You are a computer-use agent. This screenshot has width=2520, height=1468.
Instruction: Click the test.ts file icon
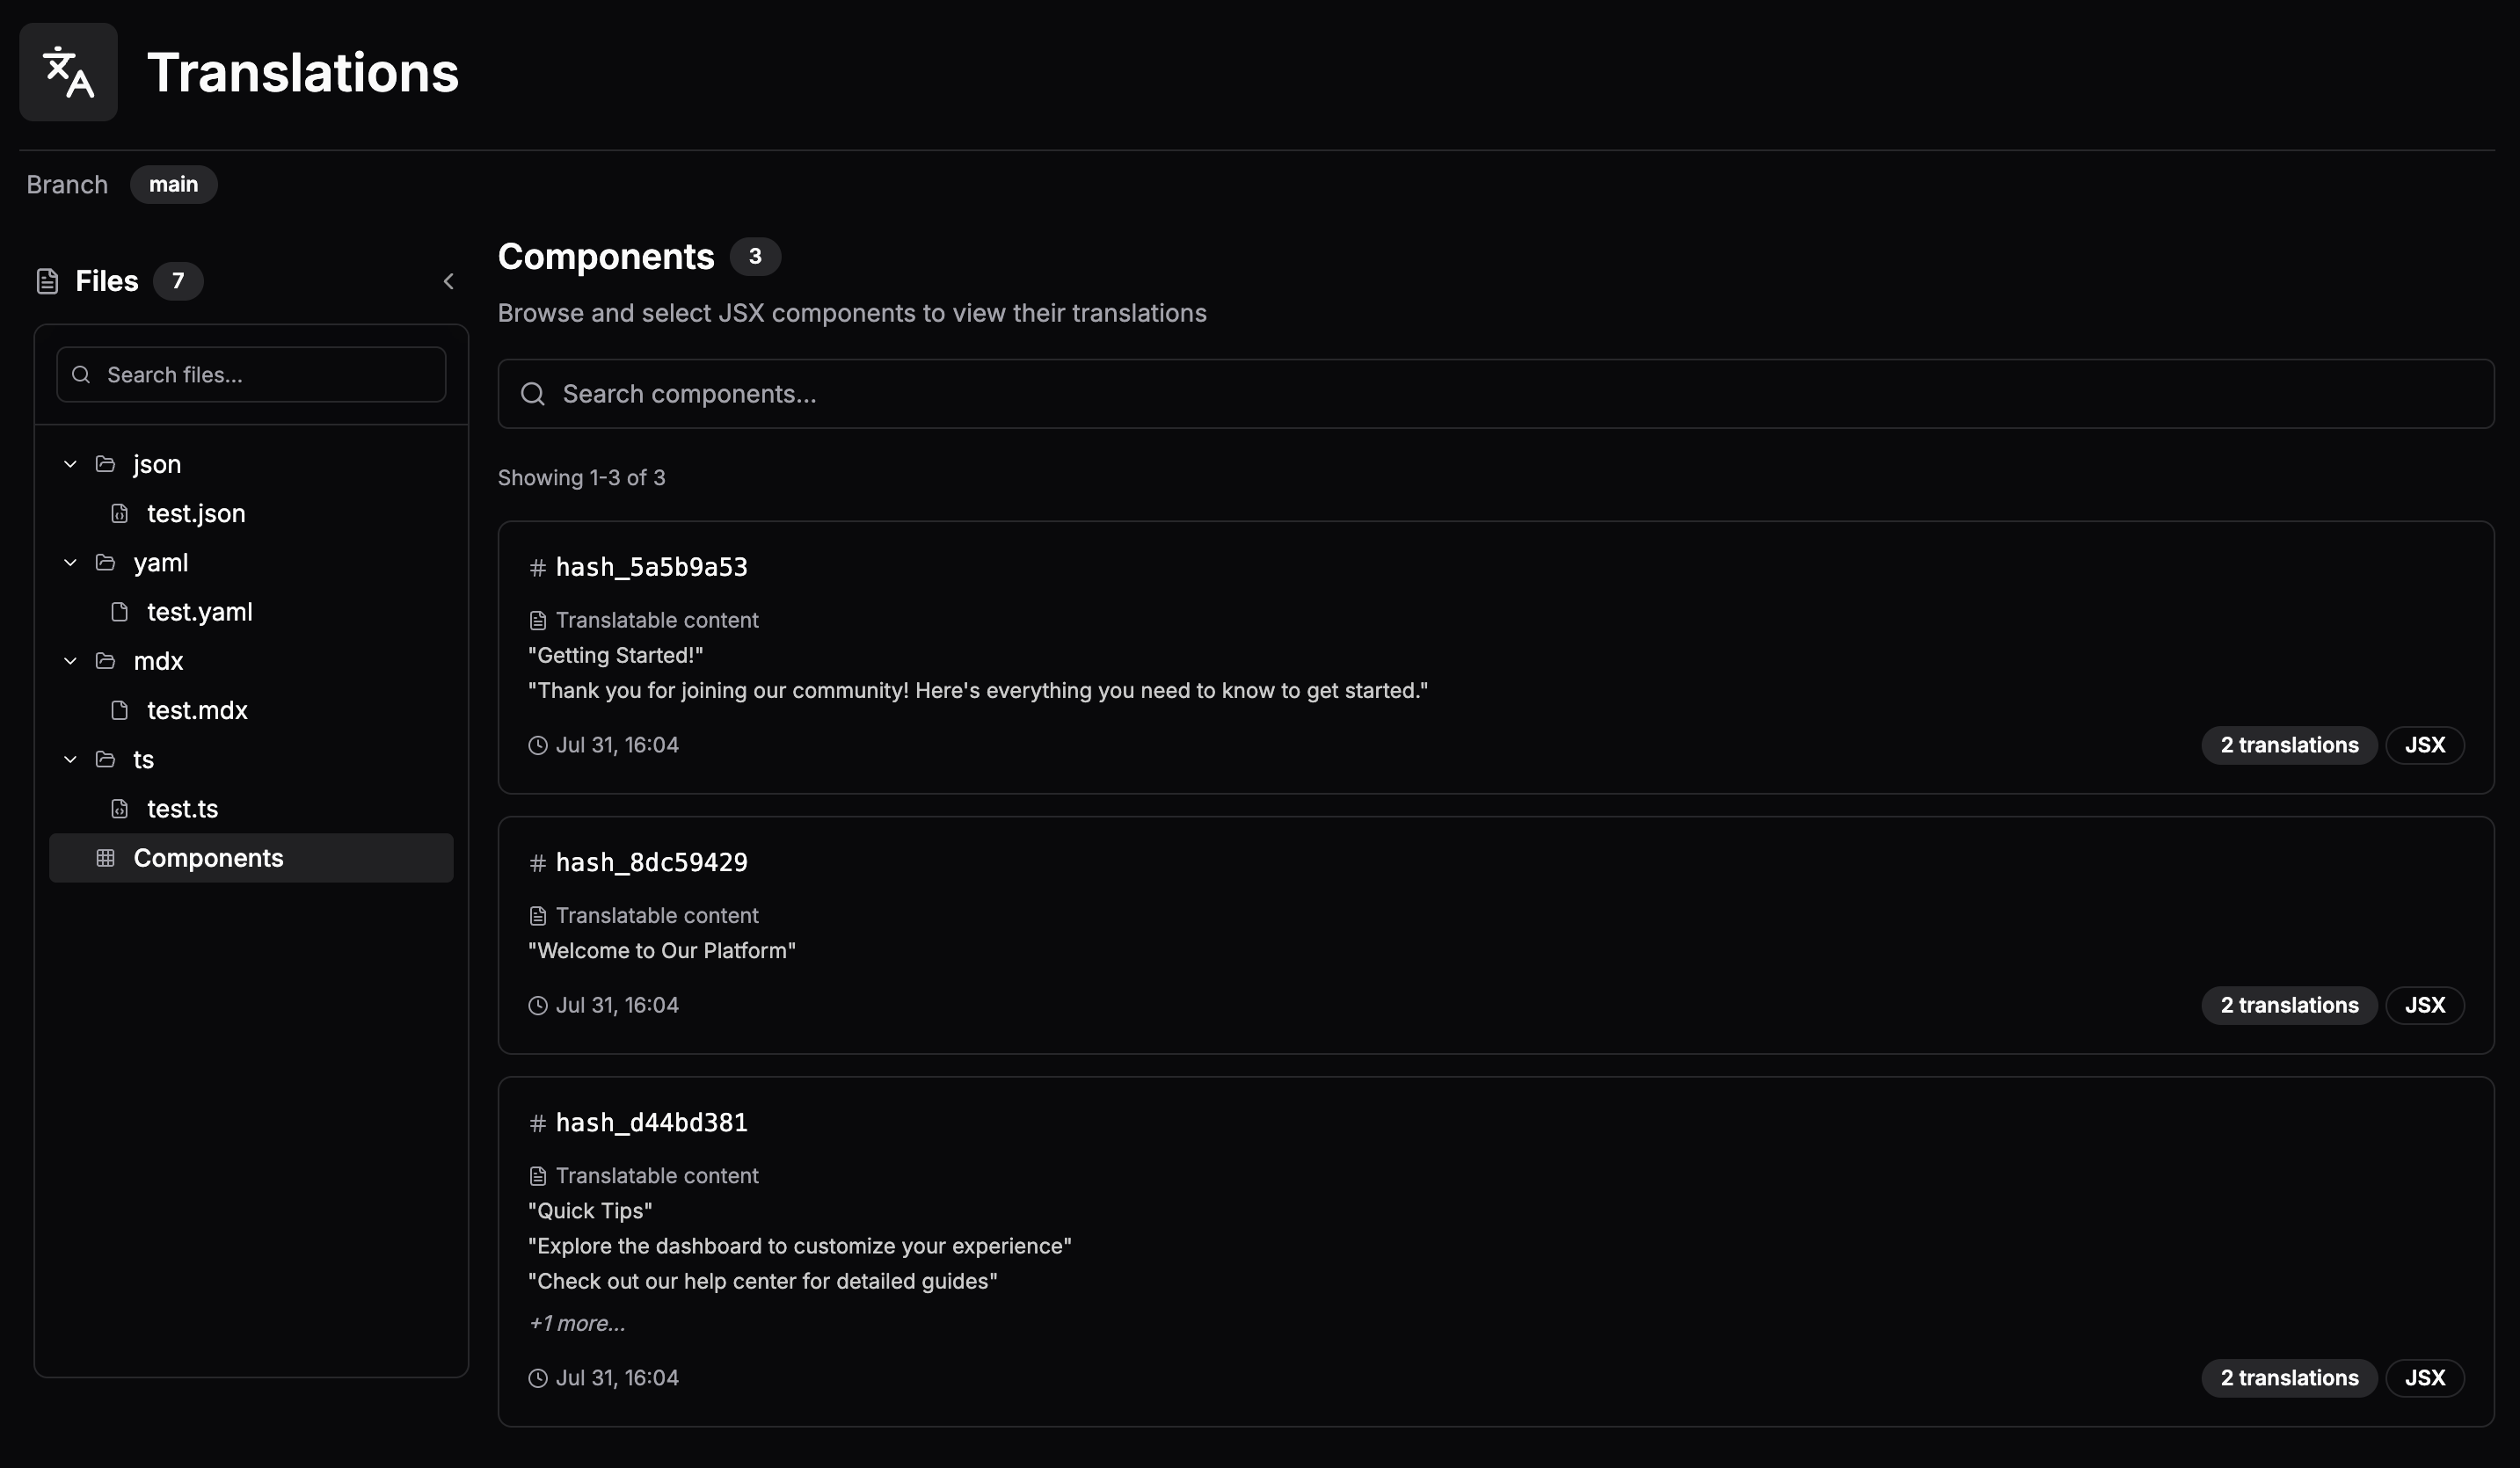point(119,809)
